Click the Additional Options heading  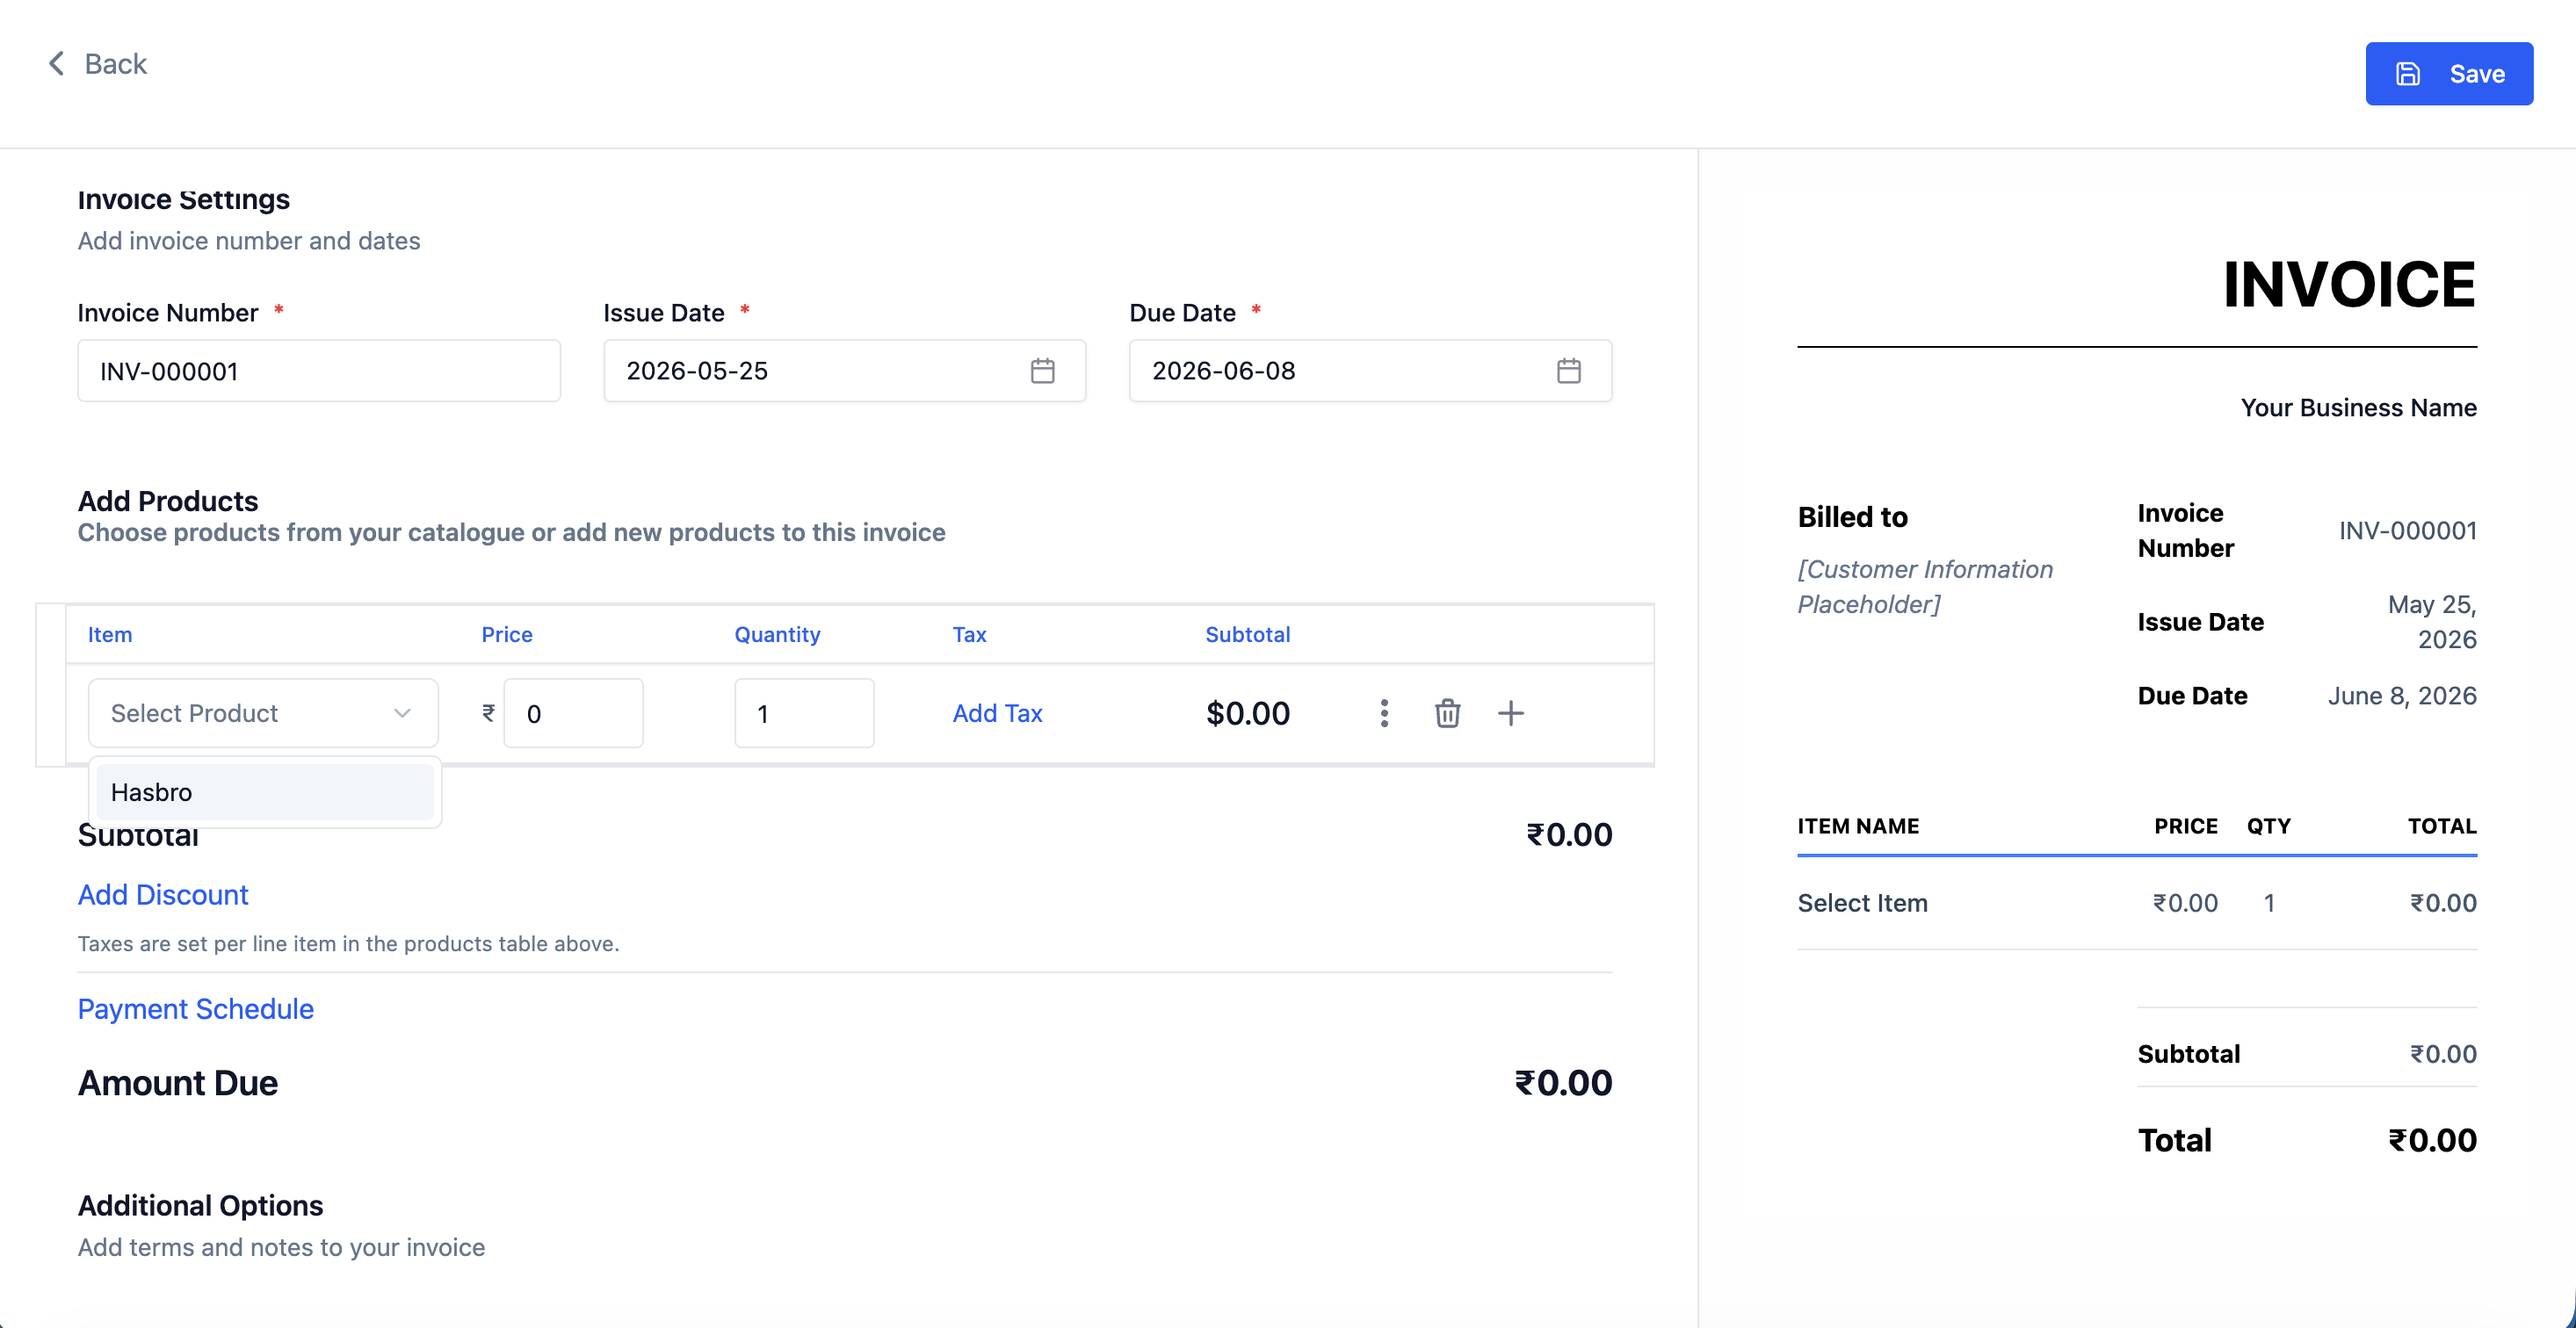point(200,1205)
